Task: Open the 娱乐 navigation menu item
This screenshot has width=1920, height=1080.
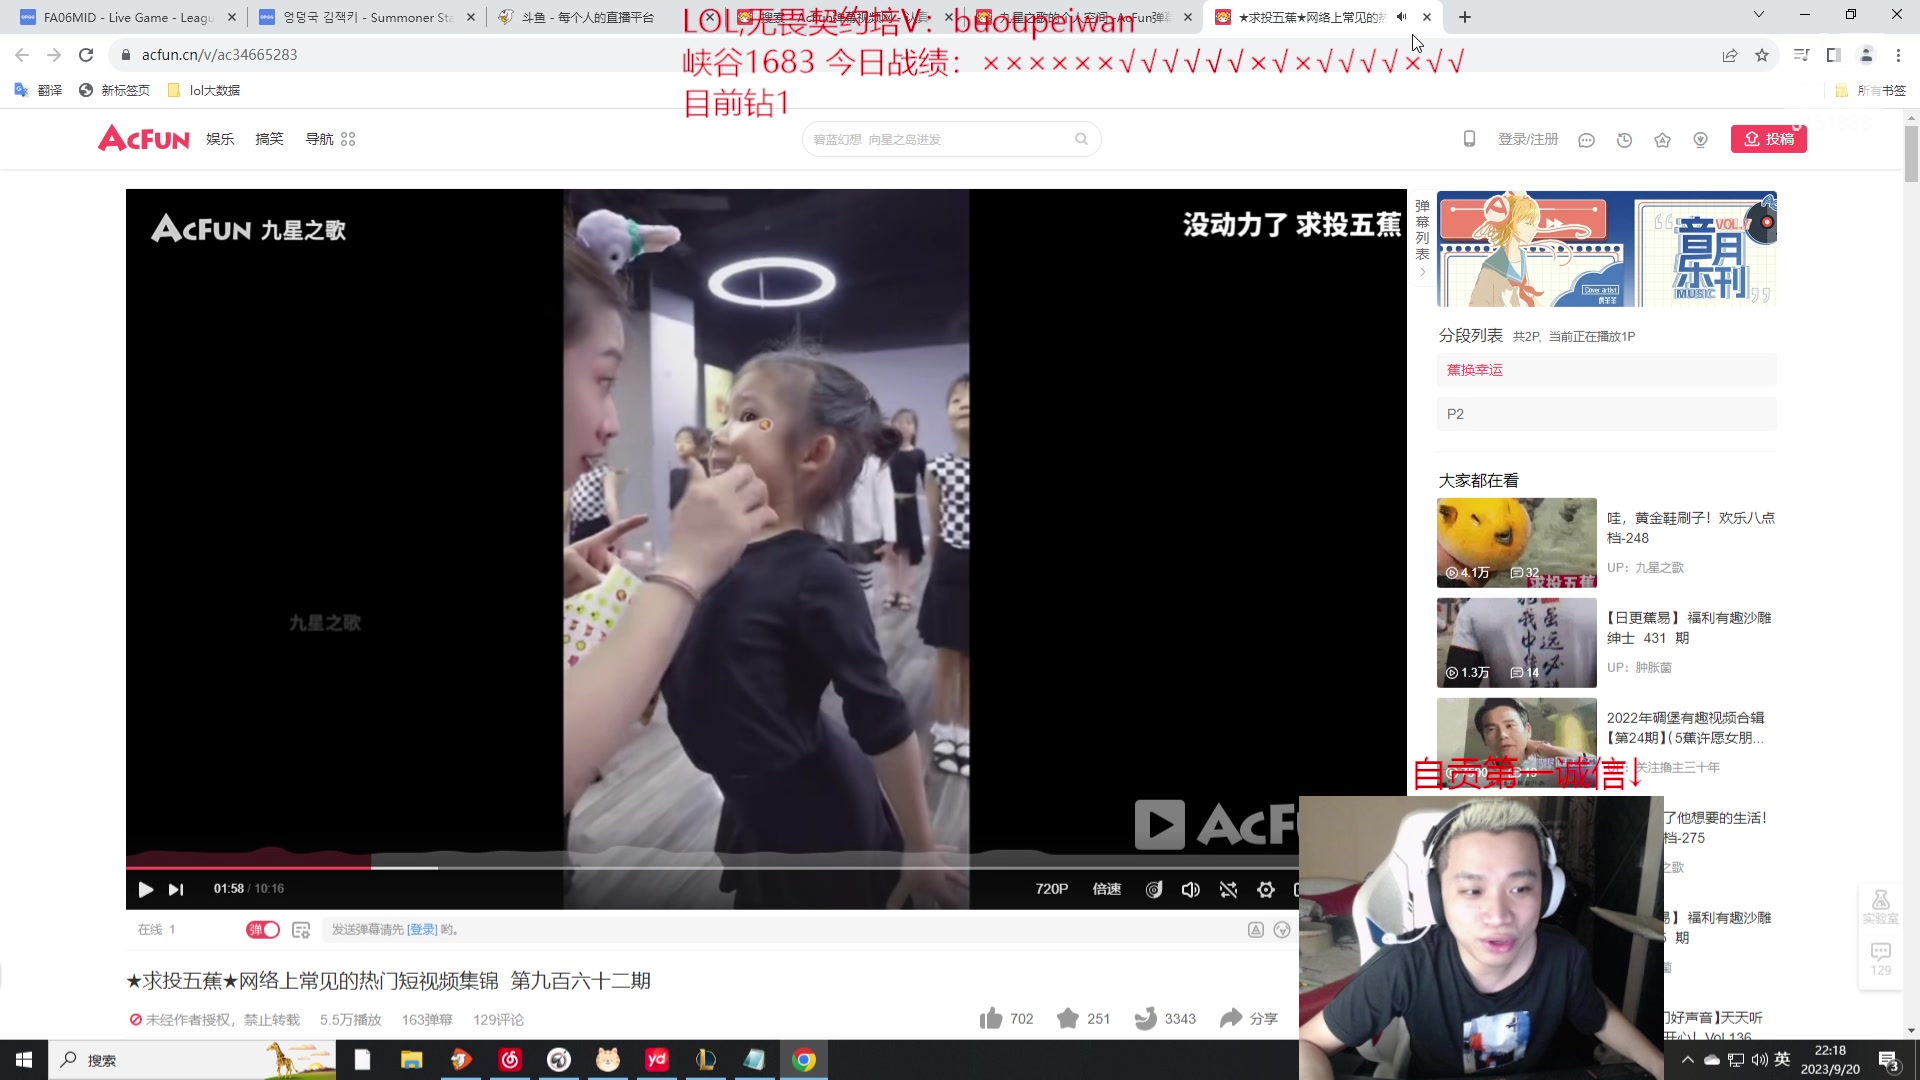Action: tap(220, 139)
